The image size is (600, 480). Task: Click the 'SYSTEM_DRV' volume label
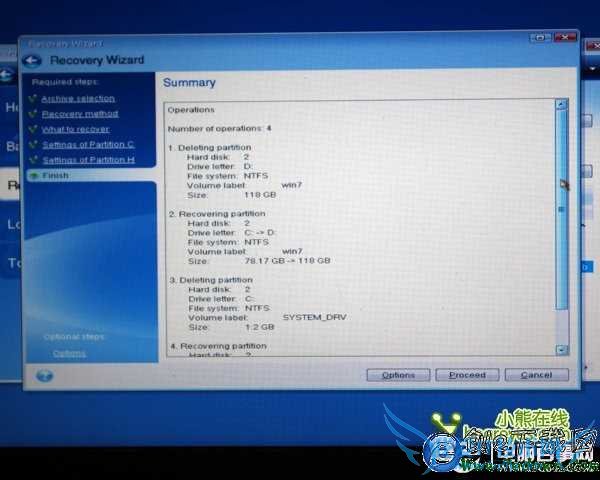click(x=315, y=317)
